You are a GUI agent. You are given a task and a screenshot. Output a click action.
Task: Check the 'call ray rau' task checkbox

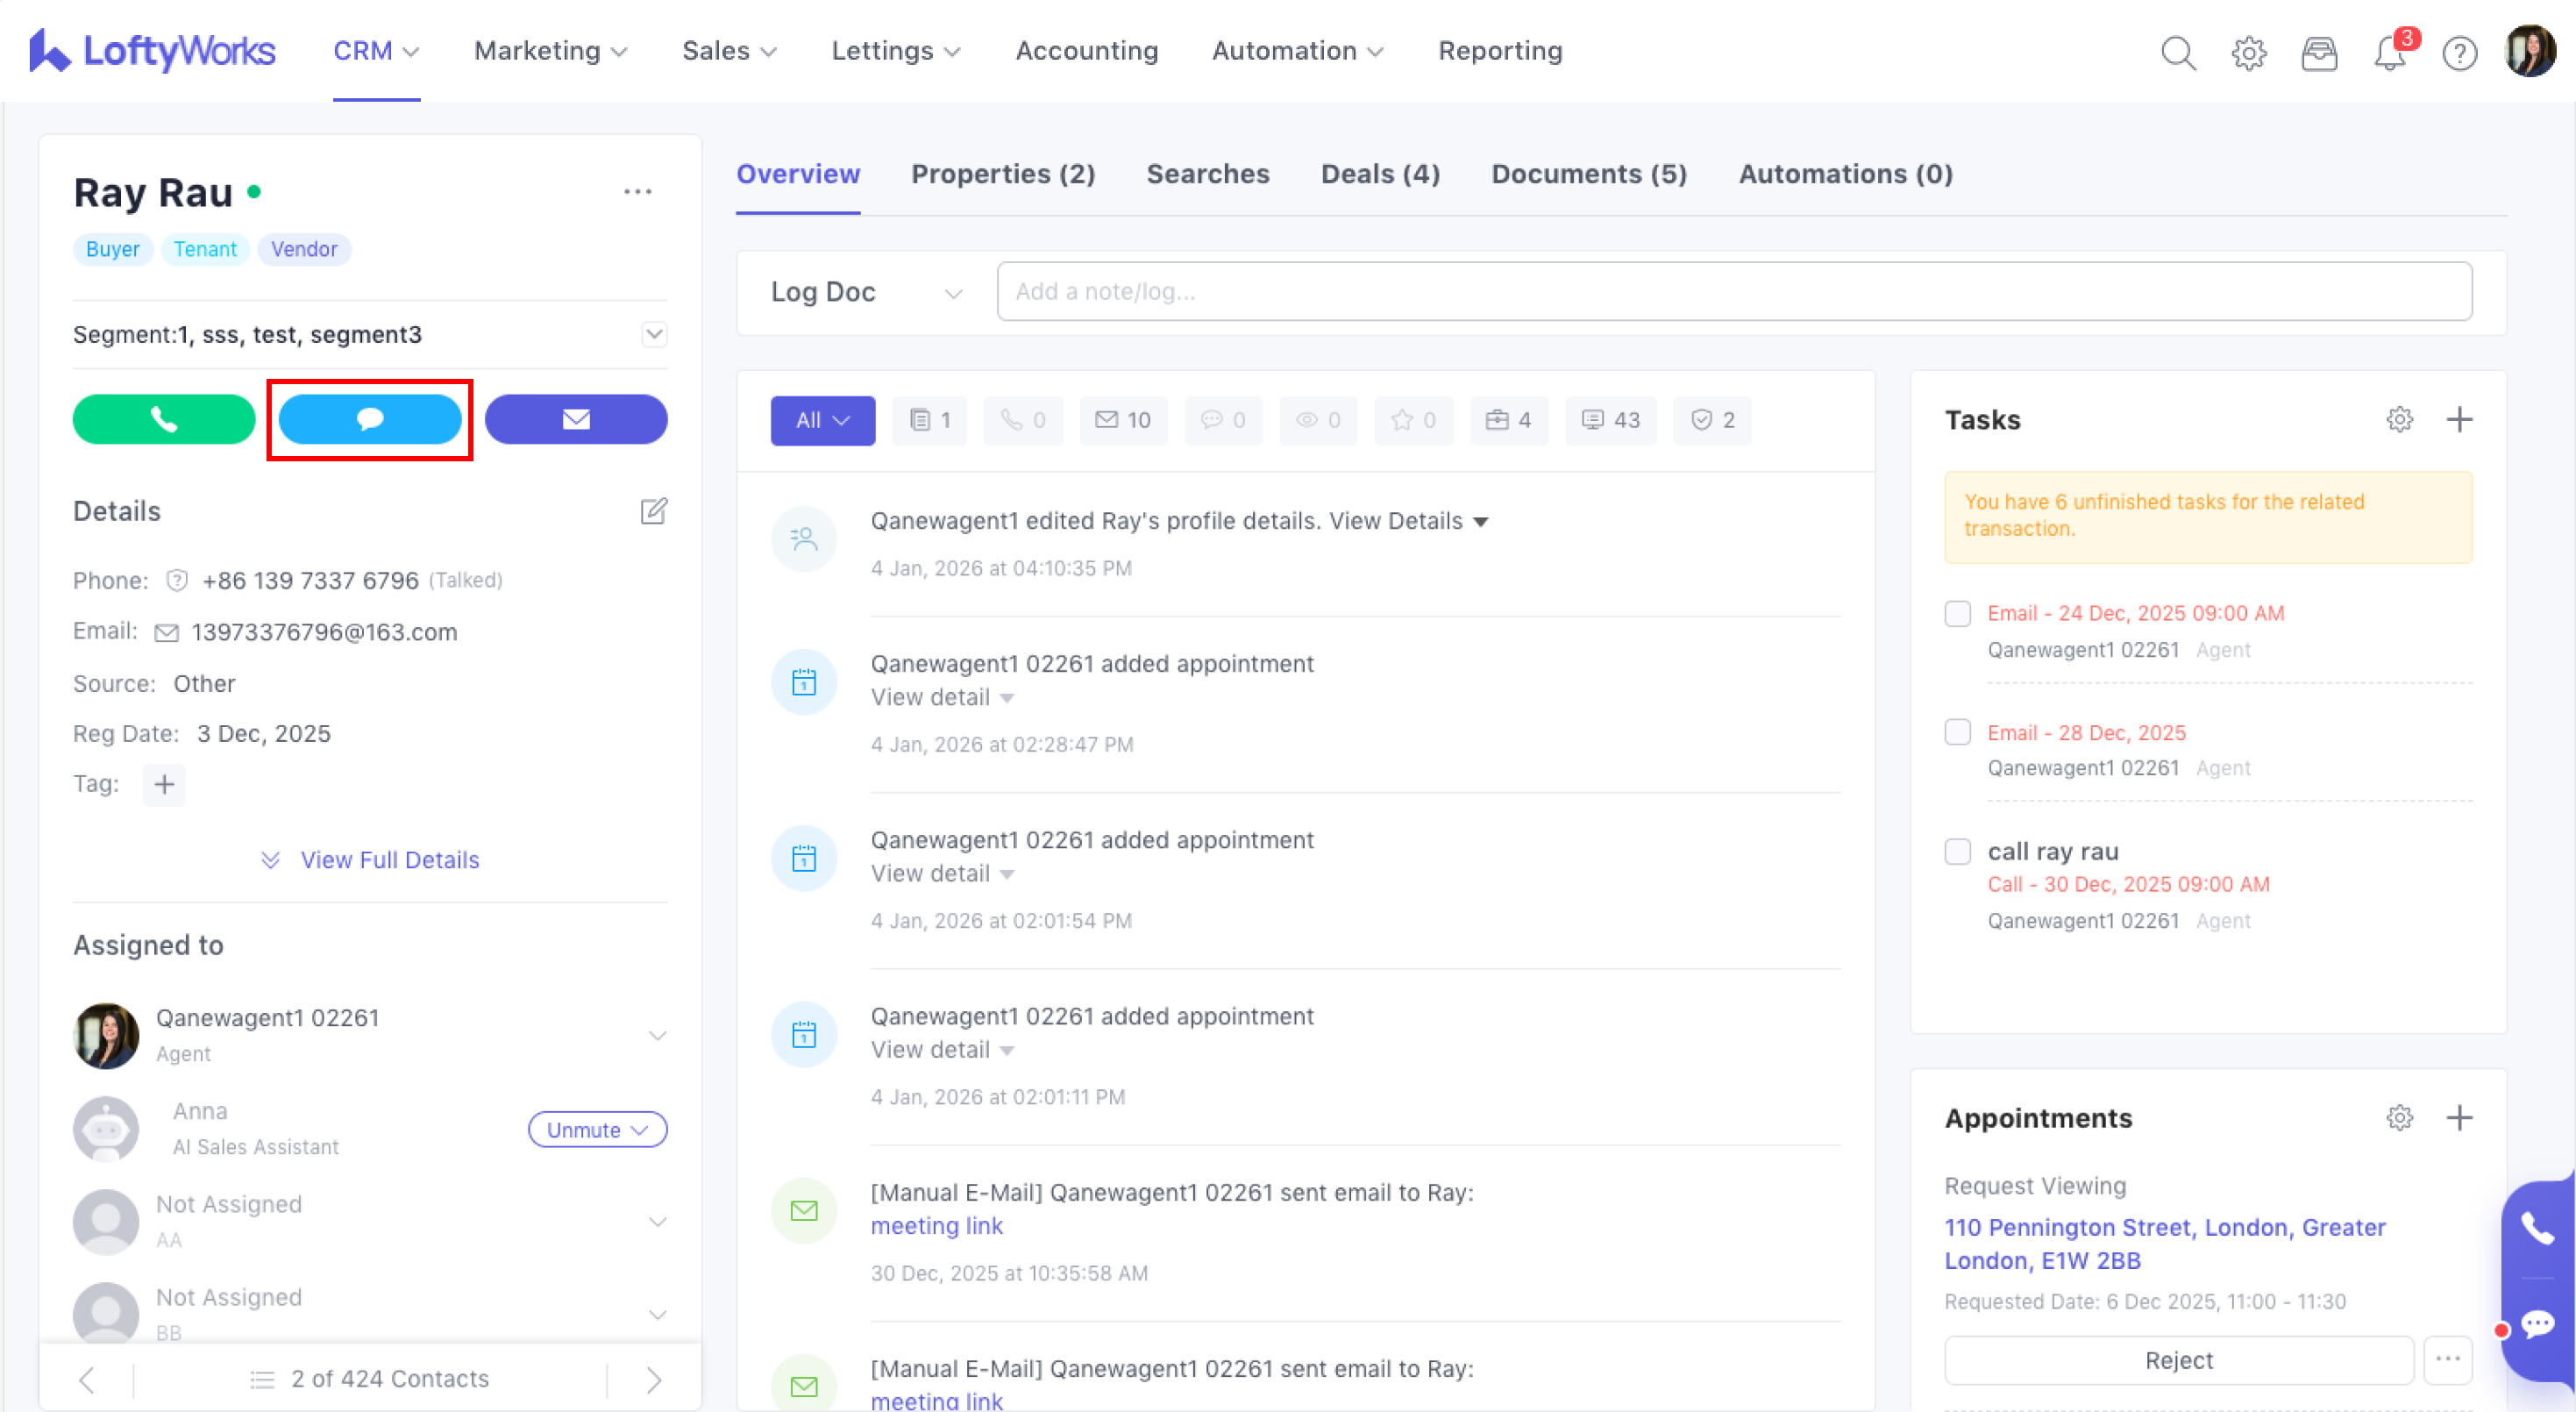(1957, 851)
